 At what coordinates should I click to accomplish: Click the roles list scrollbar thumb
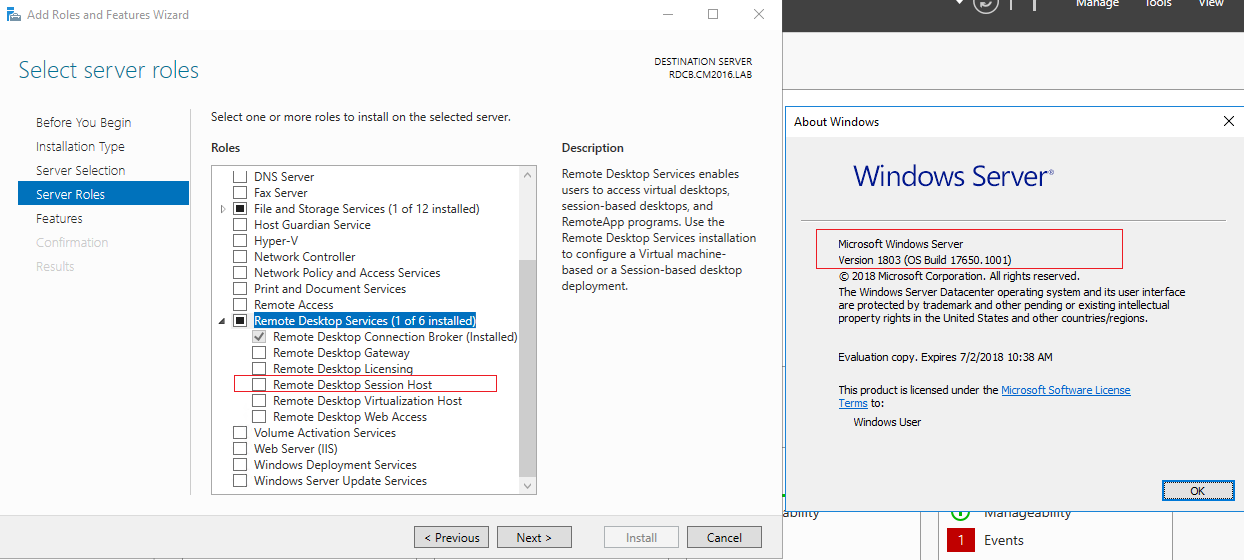coord(528,369)
